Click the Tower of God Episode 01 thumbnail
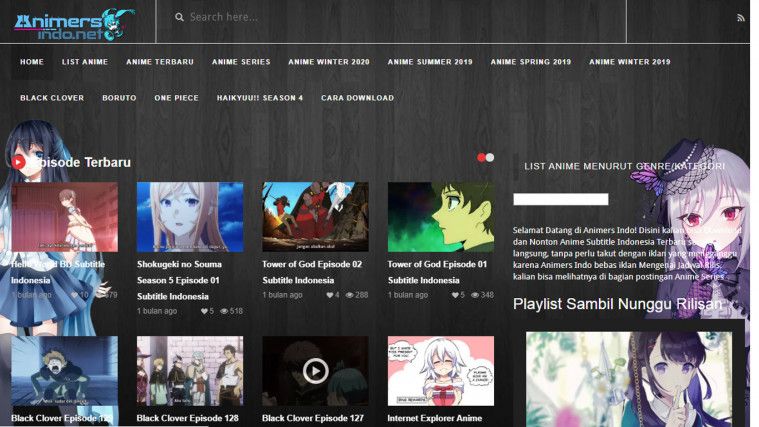This screenshot has width=759, height=427. pyautogui.click(x=440, y=217)
